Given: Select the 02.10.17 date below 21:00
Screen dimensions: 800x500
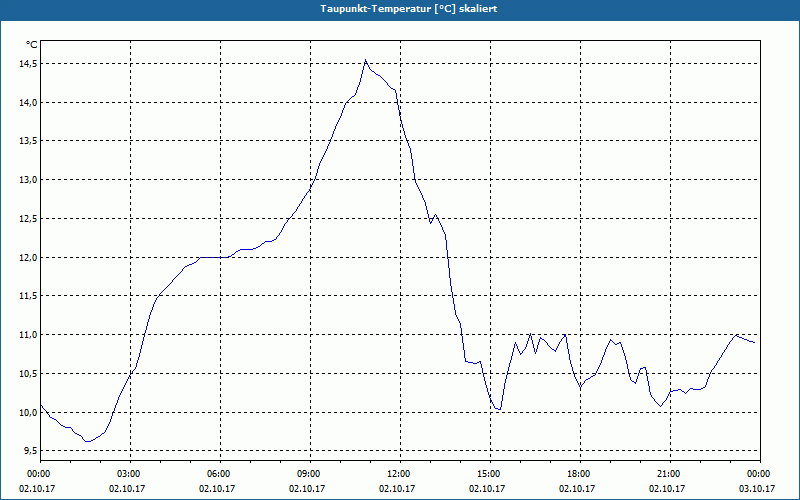Looking at the screenshot, I should coord(667,488).
